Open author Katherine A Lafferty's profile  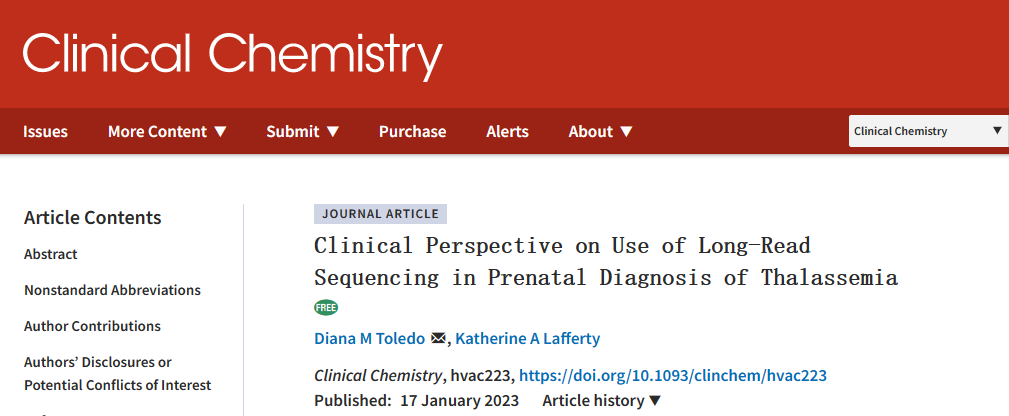tap(528, 339)
